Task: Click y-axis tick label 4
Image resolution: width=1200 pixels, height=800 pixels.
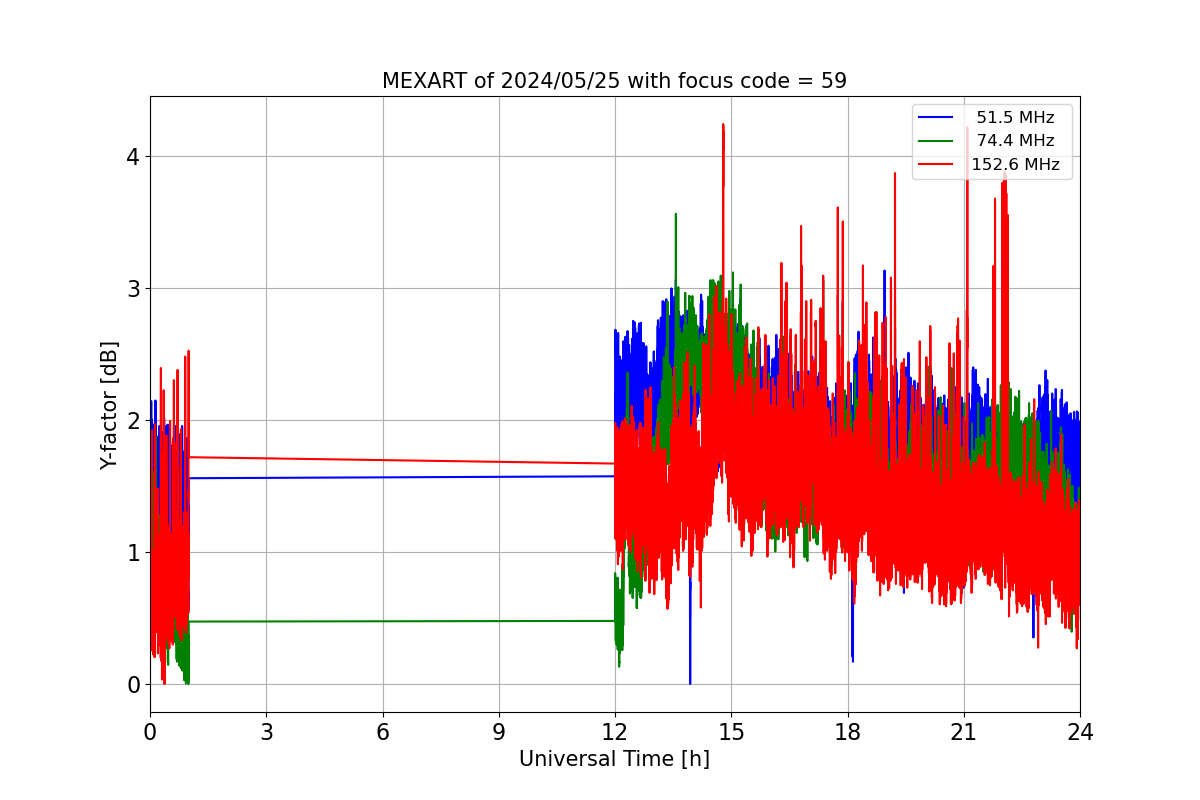Action: coord(132,157)
